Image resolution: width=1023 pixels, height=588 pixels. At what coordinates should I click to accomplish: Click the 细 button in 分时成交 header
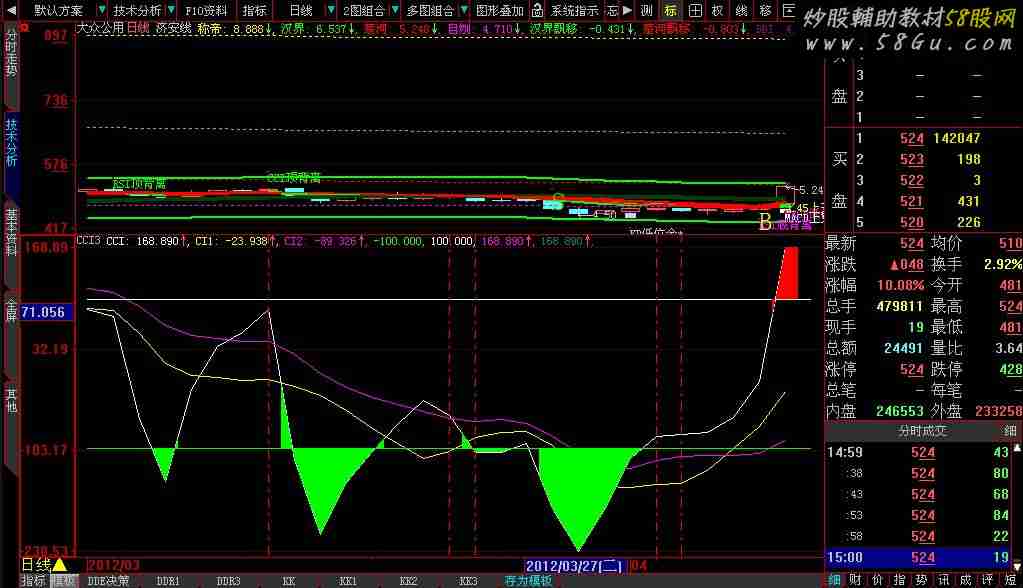1010,431
